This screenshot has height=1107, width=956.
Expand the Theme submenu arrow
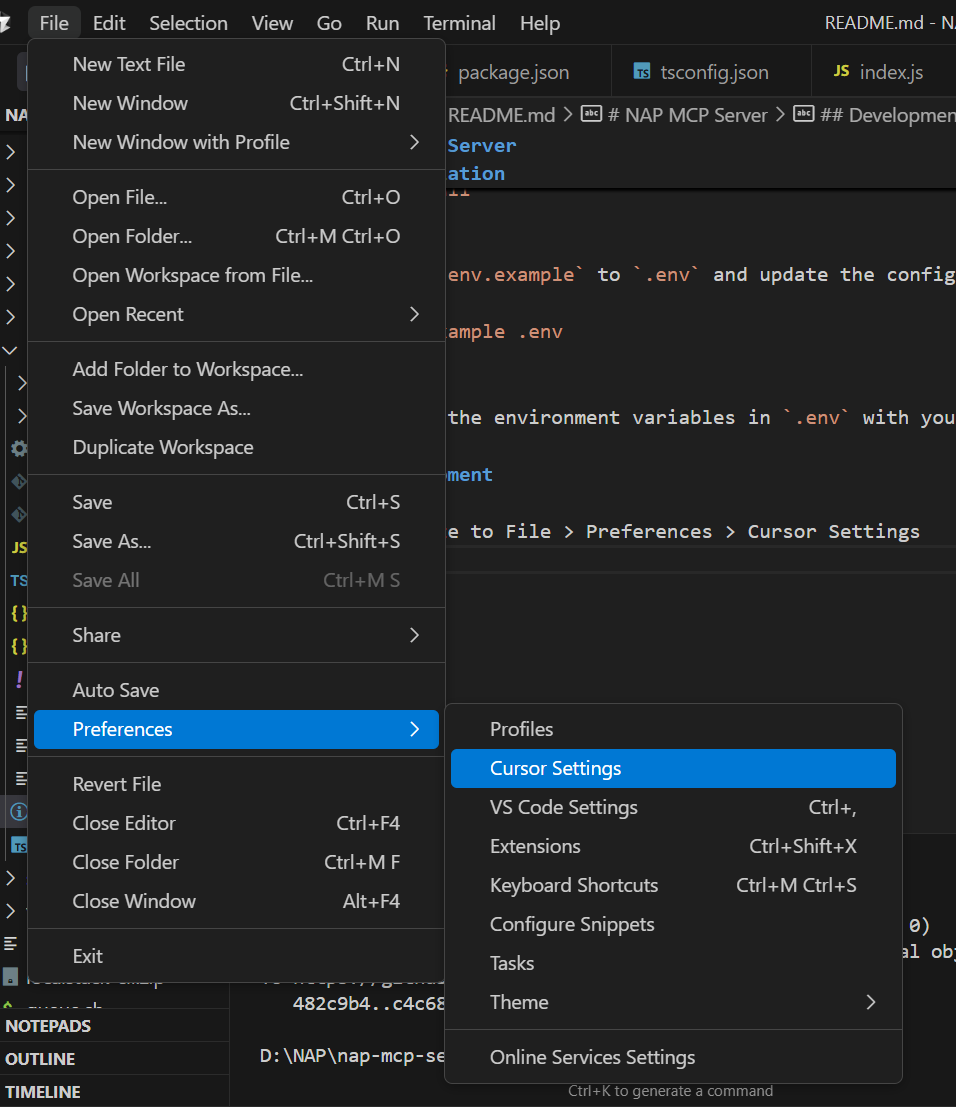click(x=871, y=1002)
